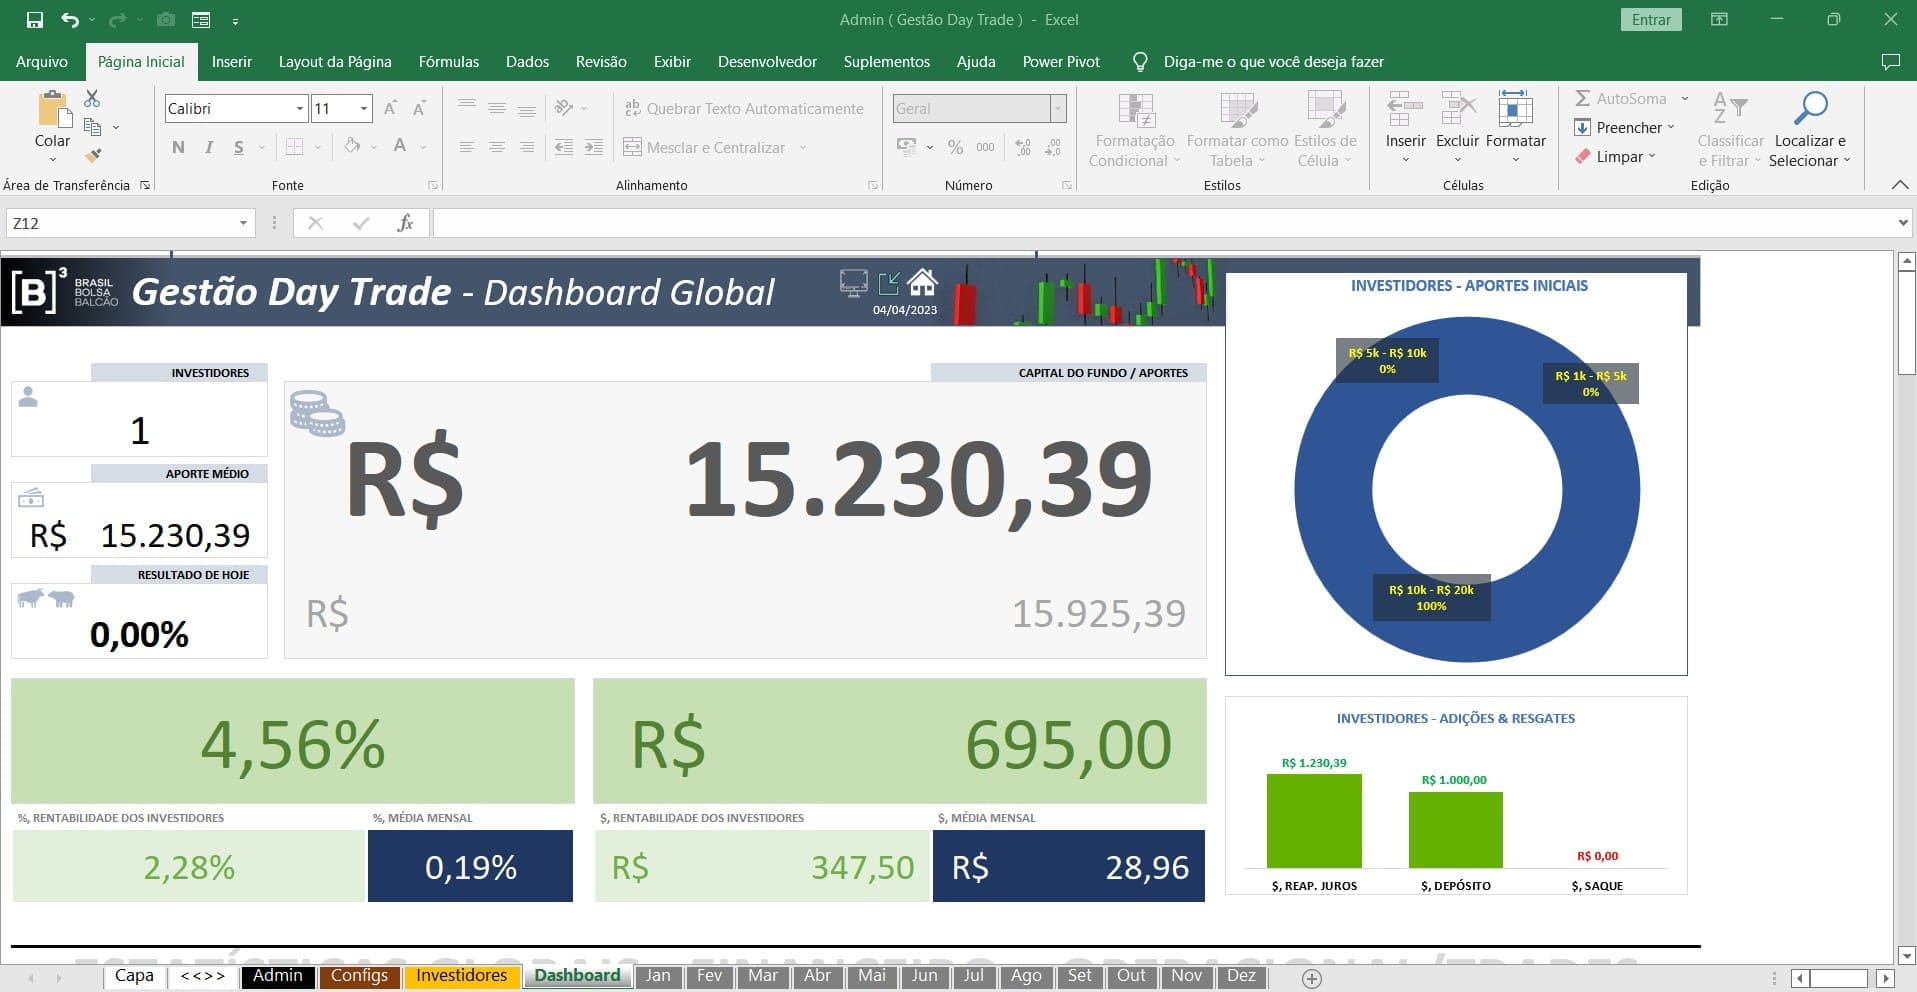This screenshot has width=1917, height=992.
Task: Center text horizontally icon
Action: [496, 147]
